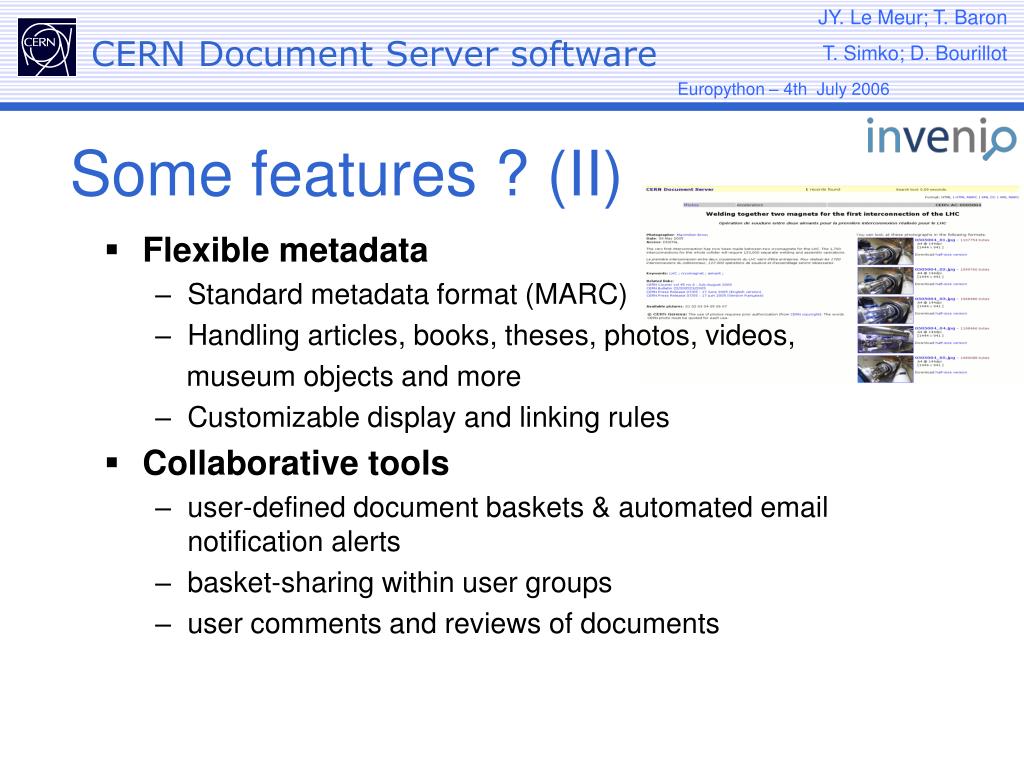Select the "notification alerts" line

(294, 541)
